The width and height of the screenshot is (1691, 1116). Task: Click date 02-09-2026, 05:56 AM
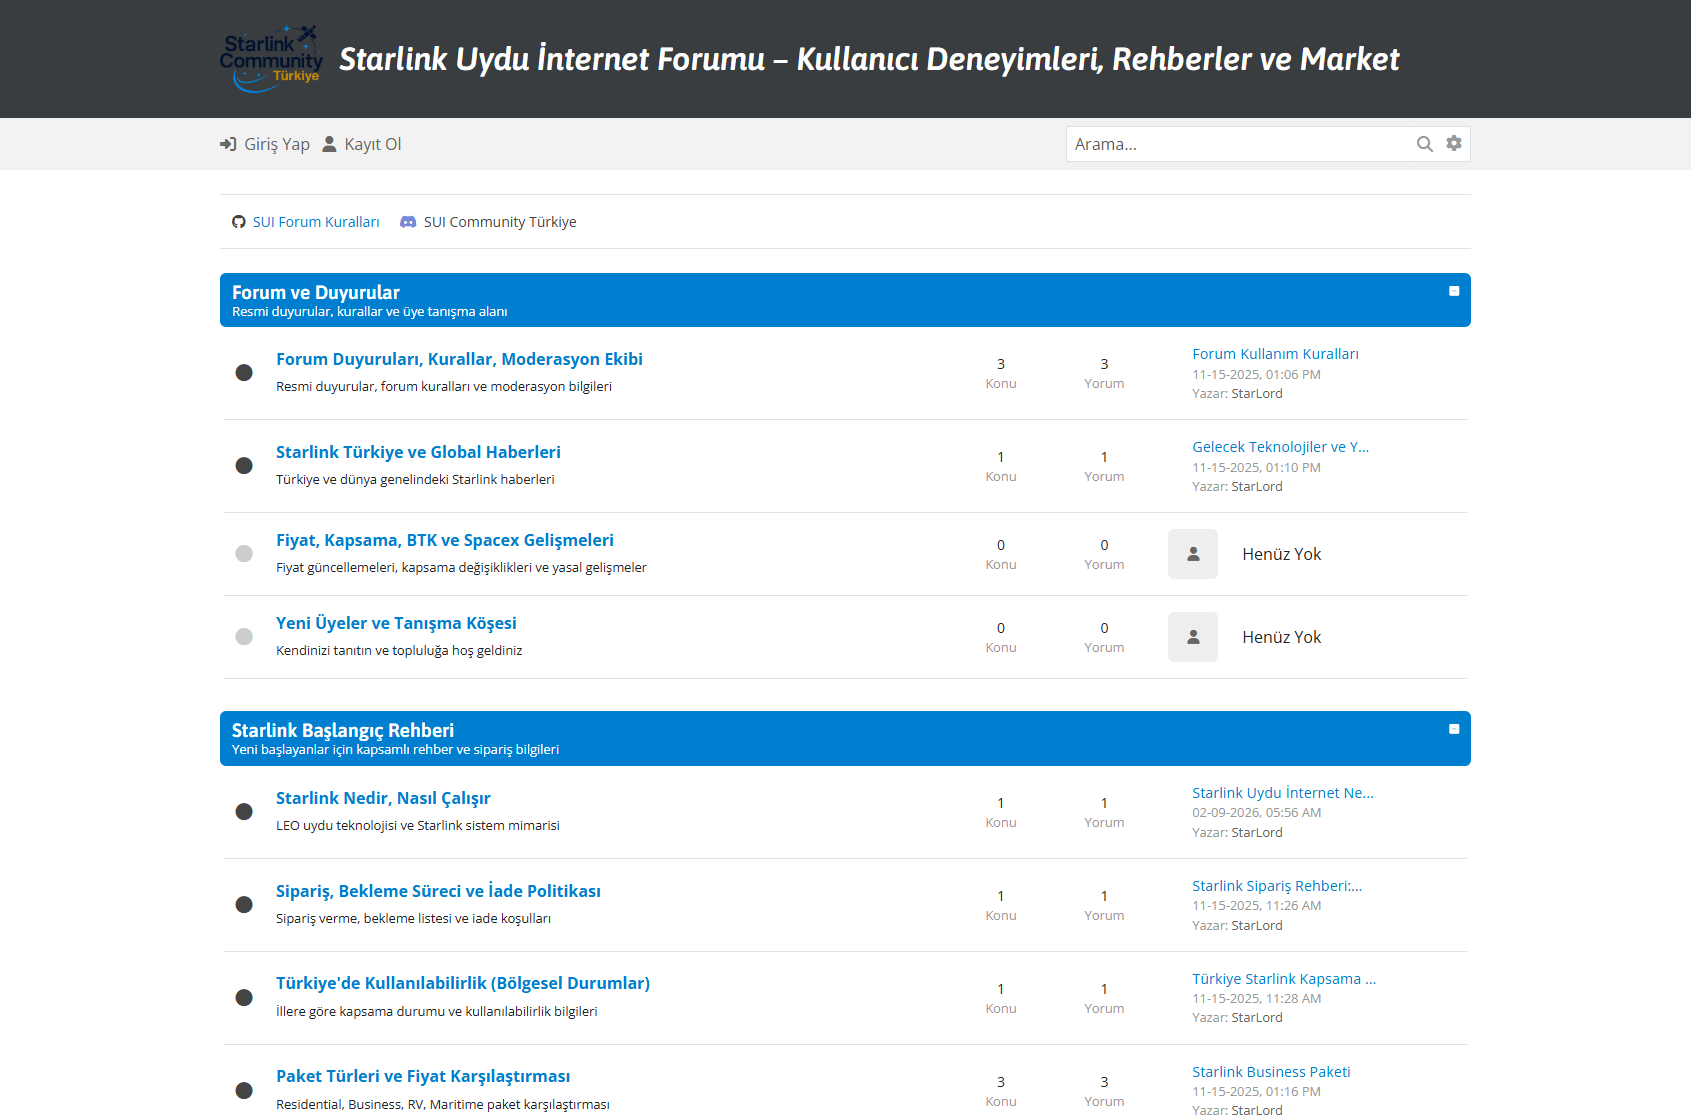click(x=1256, y=813)
